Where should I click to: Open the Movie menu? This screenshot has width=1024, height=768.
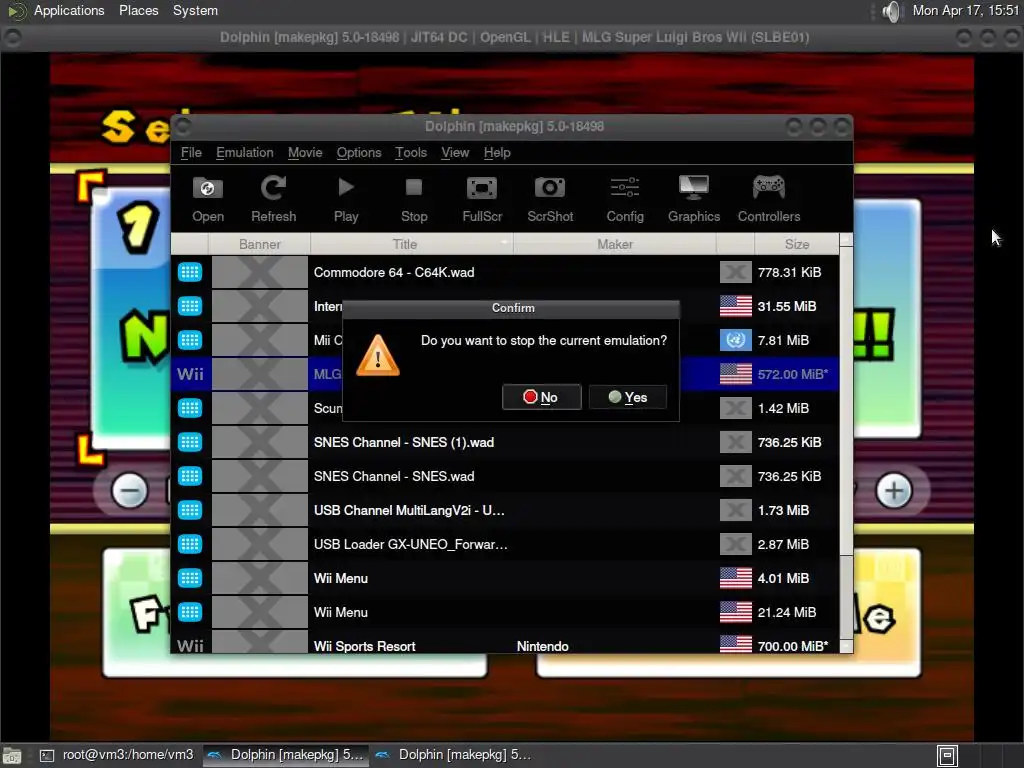[305, 152]
